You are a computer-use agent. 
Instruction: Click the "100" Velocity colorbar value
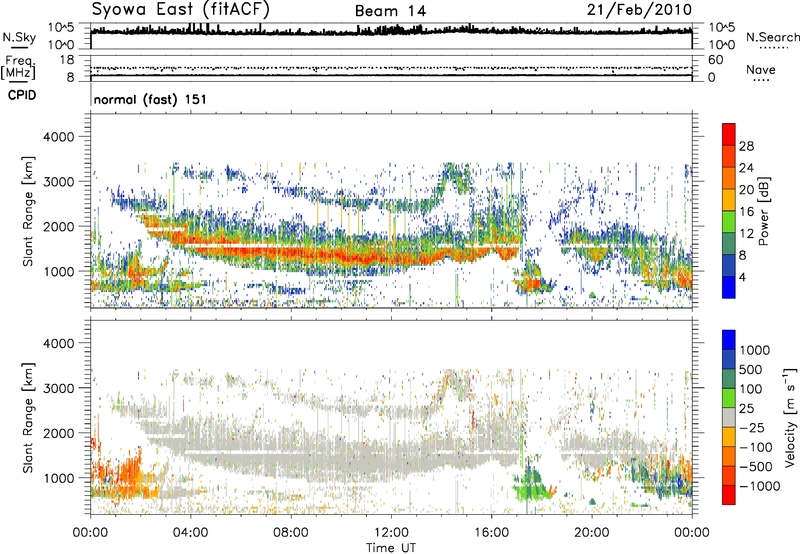751,389
